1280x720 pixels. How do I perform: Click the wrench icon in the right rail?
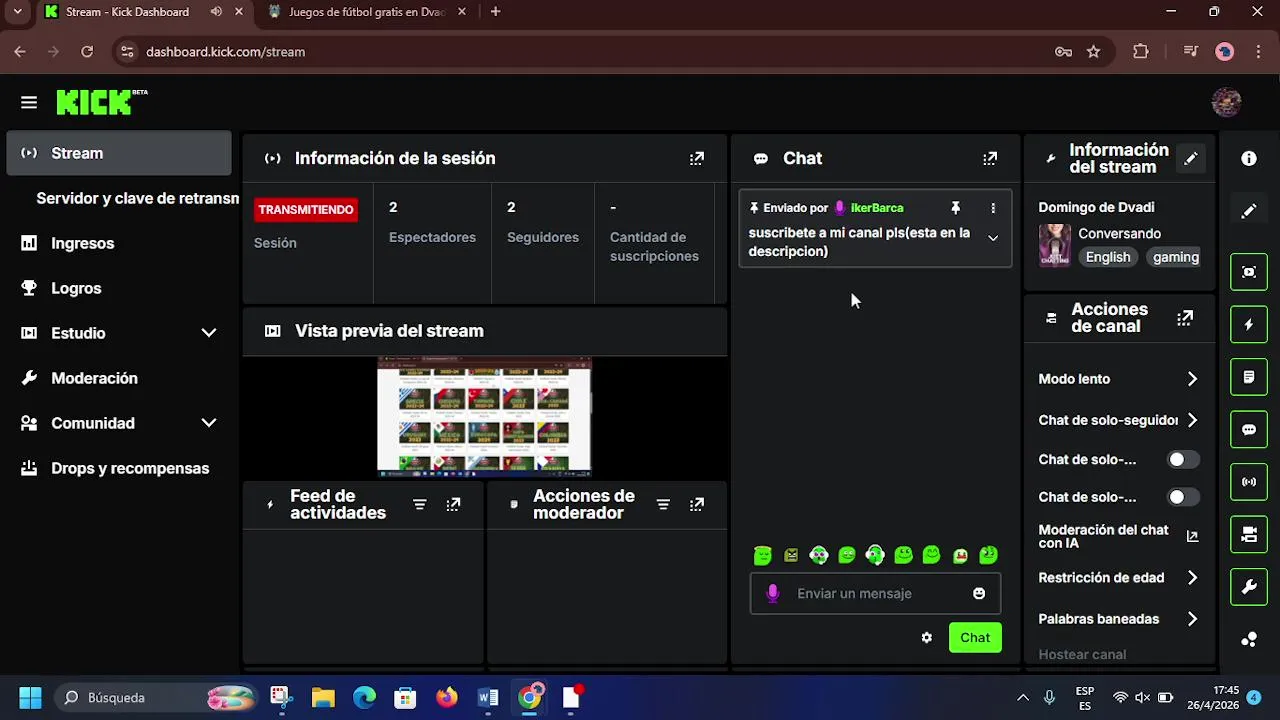point(1249,587)
